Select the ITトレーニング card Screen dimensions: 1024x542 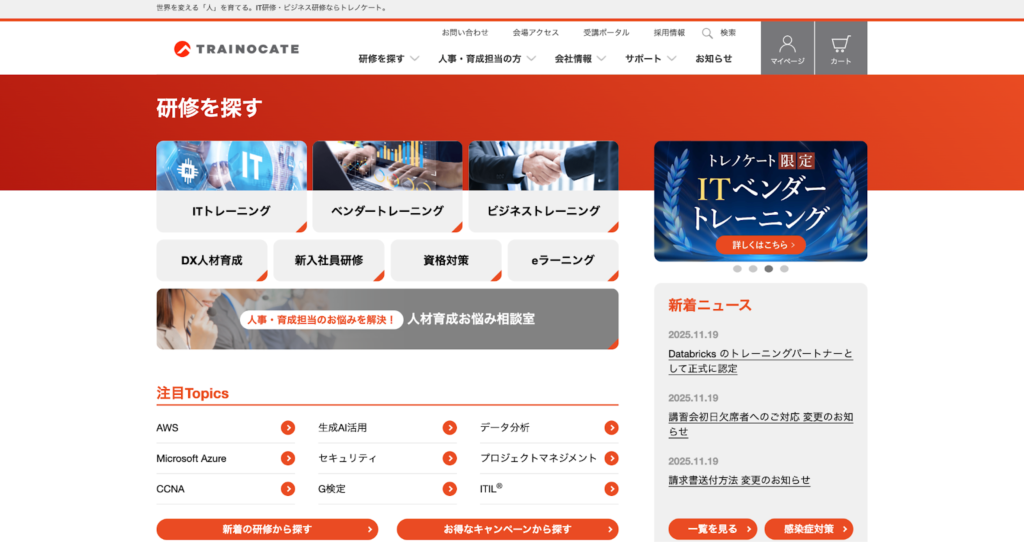(x=231, y=186)
